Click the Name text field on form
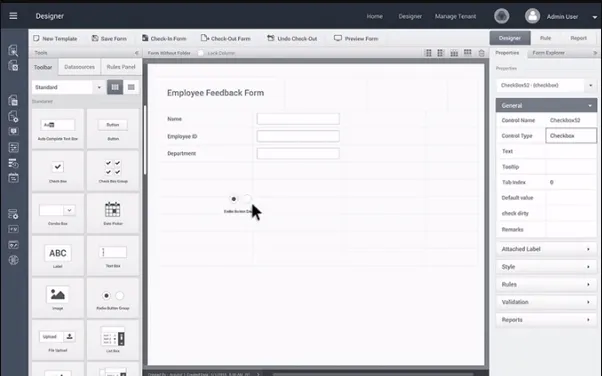 [298, 119]
